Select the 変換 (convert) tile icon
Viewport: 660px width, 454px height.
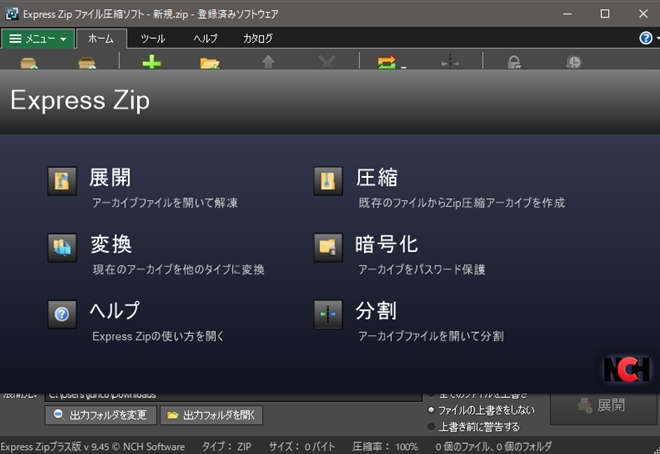tap(62, 247)
